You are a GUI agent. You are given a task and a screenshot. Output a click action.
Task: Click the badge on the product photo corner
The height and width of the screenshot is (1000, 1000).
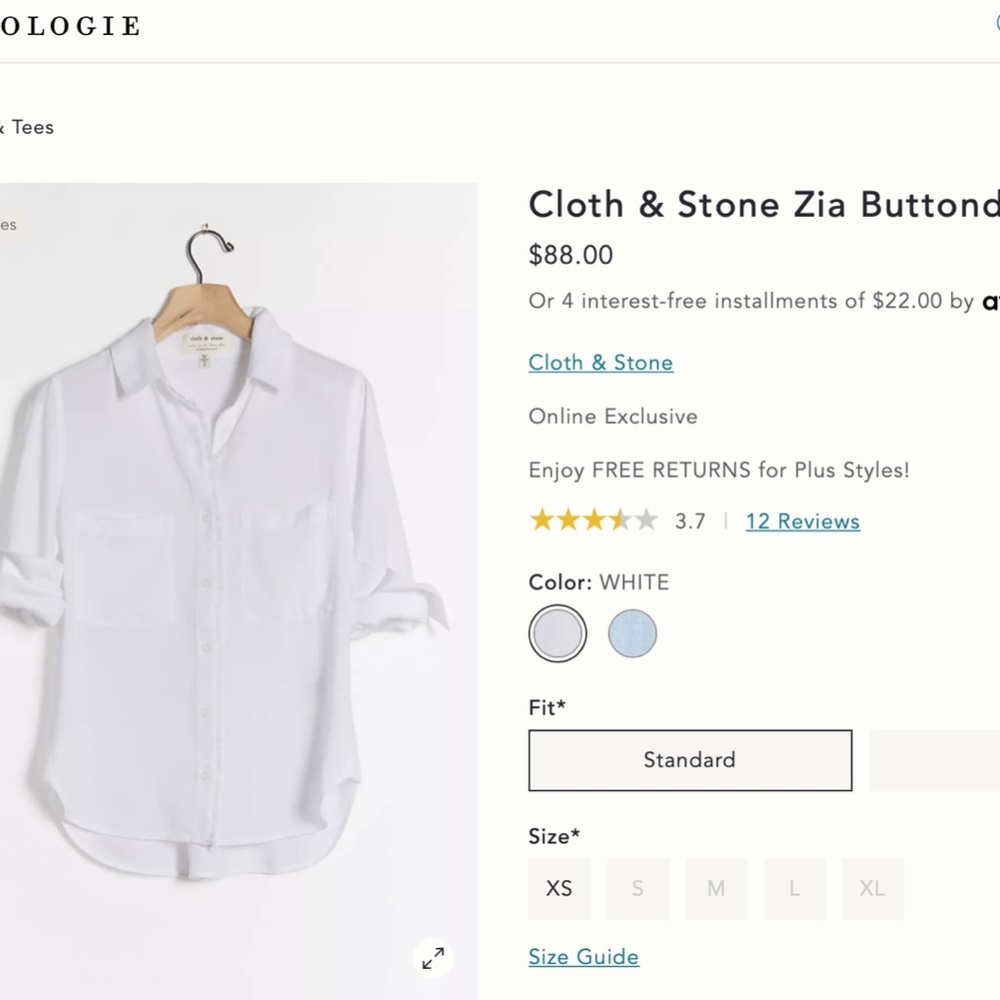pyautogui.click(x=8, y=225)
